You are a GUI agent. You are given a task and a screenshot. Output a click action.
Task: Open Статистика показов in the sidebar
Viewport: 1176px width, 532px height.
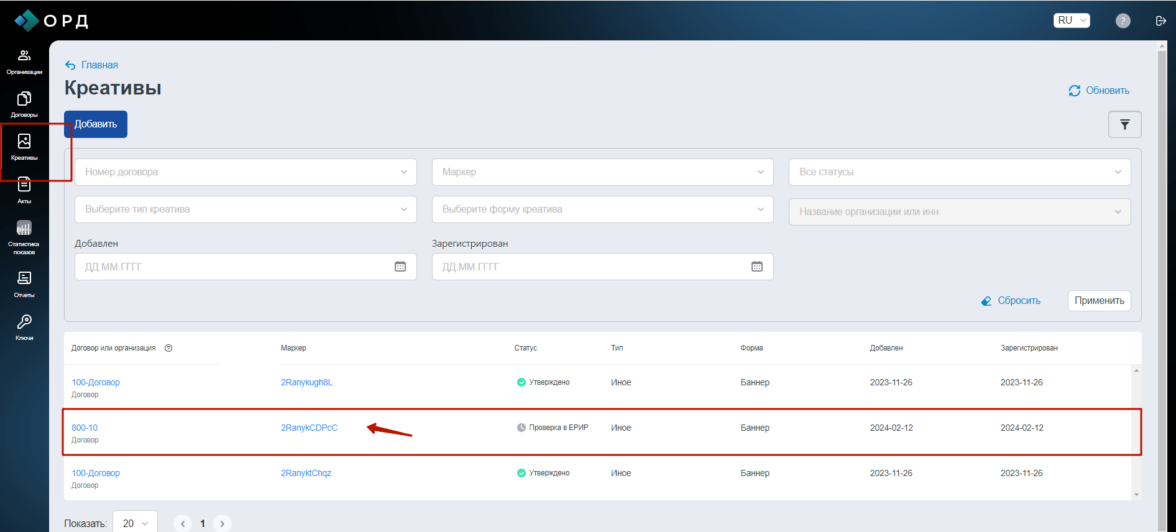[24, 233]
